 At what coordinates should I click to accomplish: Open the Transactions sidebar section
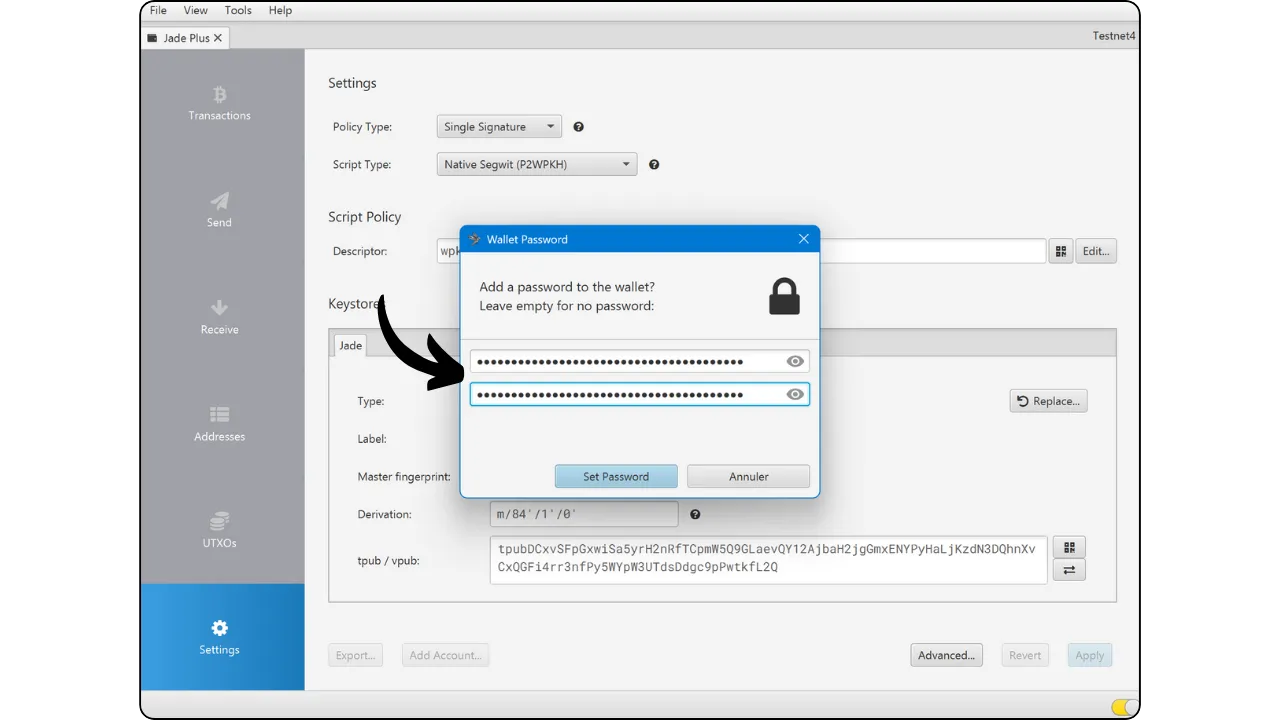[x=219, y=103]
